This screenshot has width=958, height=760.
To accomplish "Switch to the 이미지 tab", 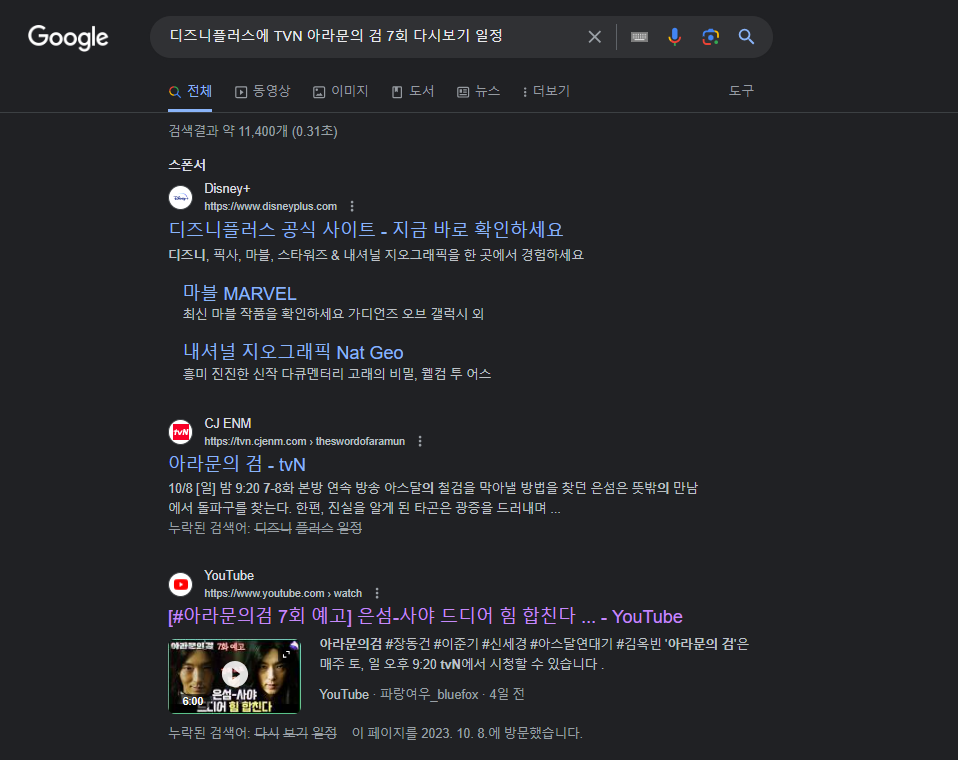I will 340,92.
